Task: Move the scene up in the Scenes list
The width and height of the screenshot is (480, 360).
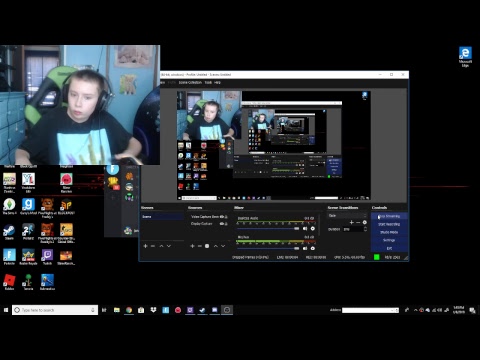Action: [x=161, y=246]
